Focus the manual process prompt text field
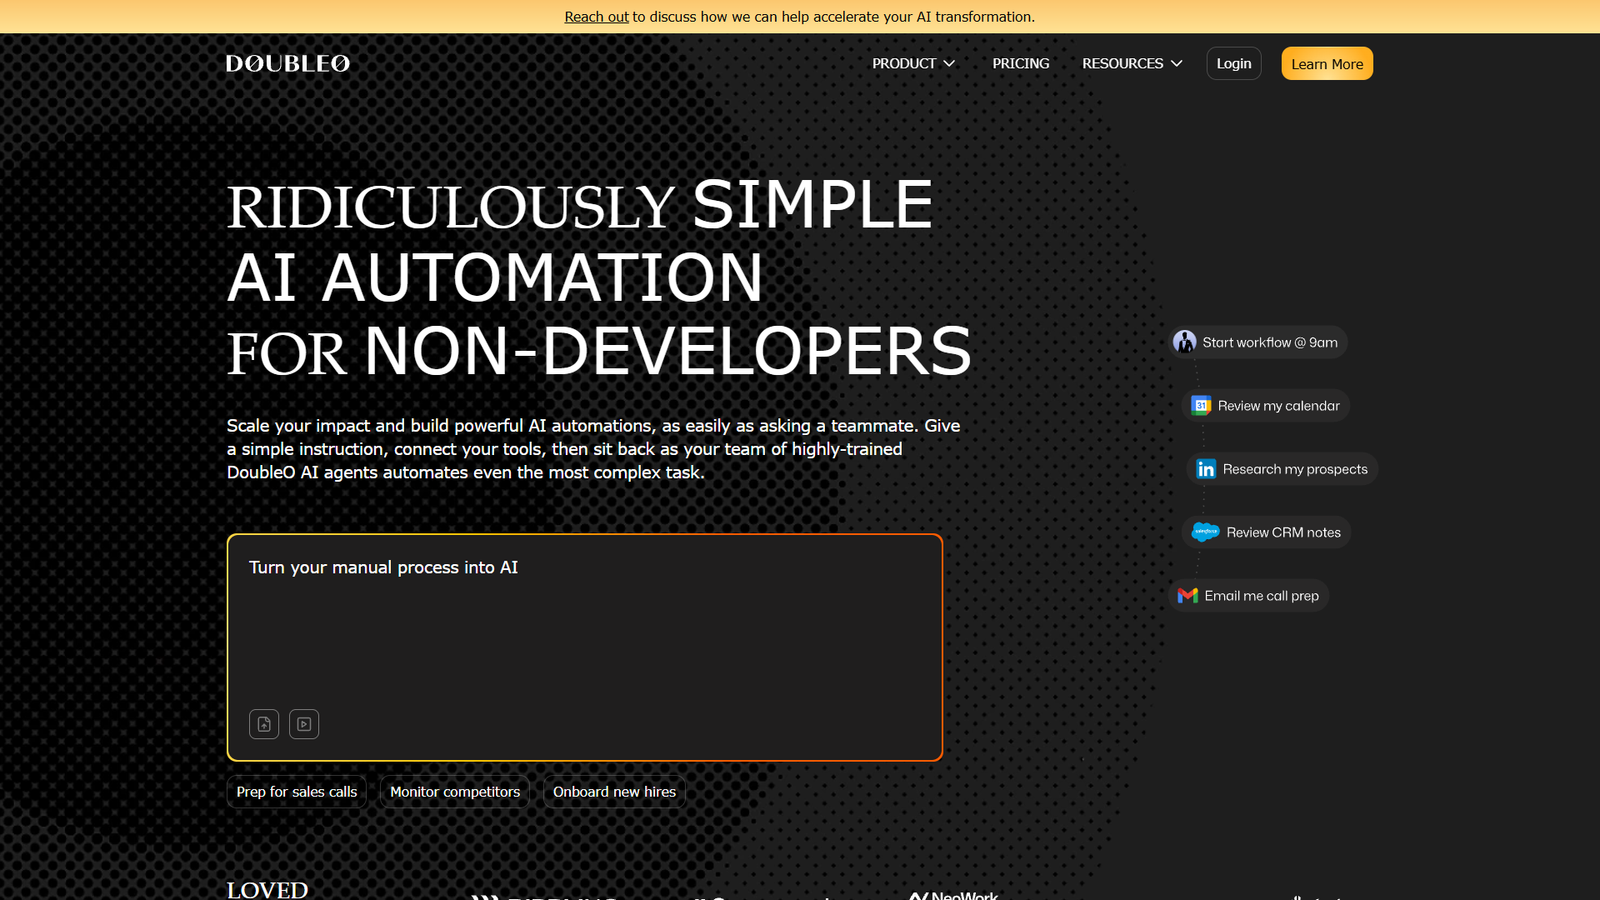The height and width of the screenshot is (900, 1600). click(585, 647)
